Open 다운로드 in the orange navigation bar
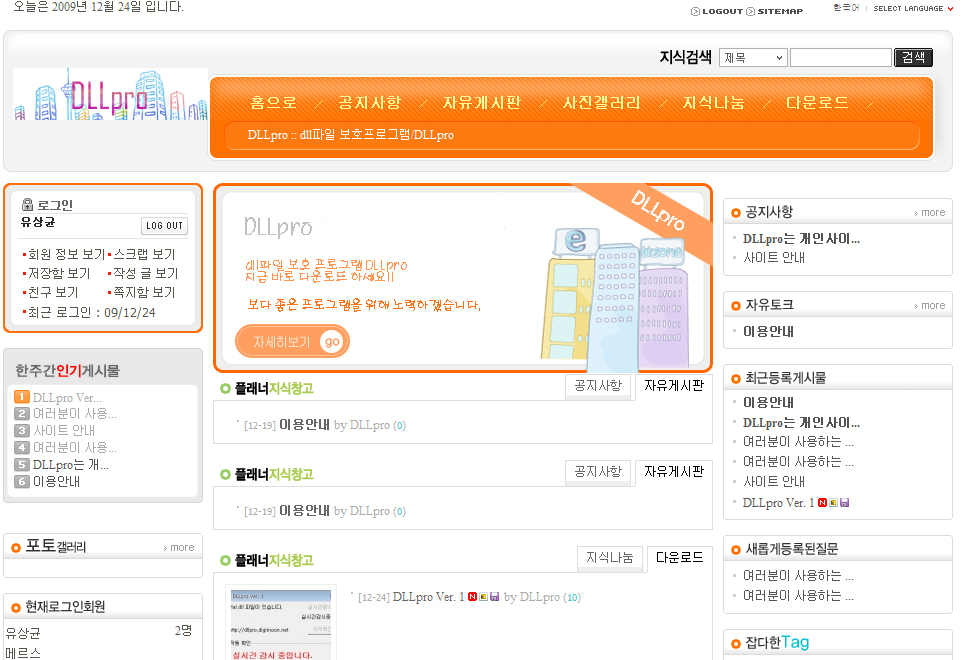This screenshot has height=660, width=964. [817, 102]
